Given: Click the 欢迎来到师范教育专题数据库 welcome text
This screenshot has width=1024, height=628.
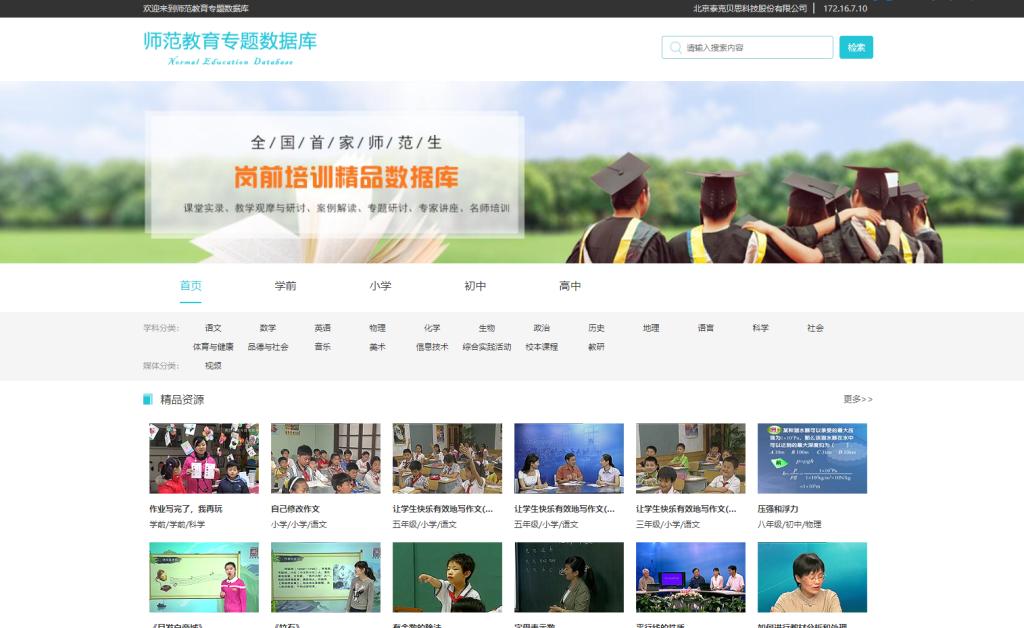Looking at the screenshot, I should click(196, 8).
